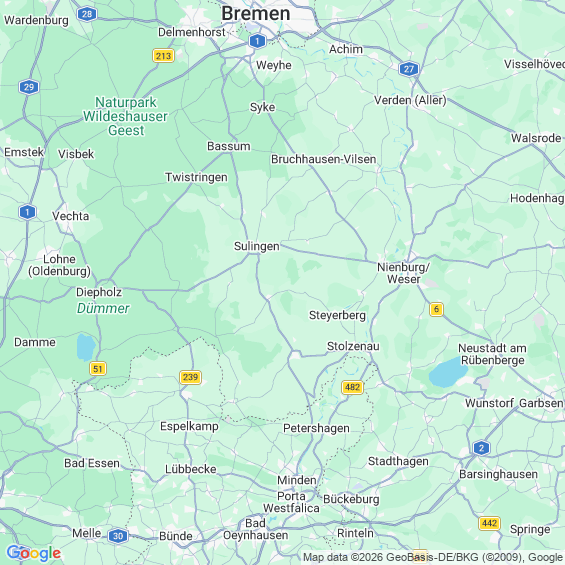The image size is (565, 565).
Task: Click the Verden (Aller) town label
Action: point(410,100)
